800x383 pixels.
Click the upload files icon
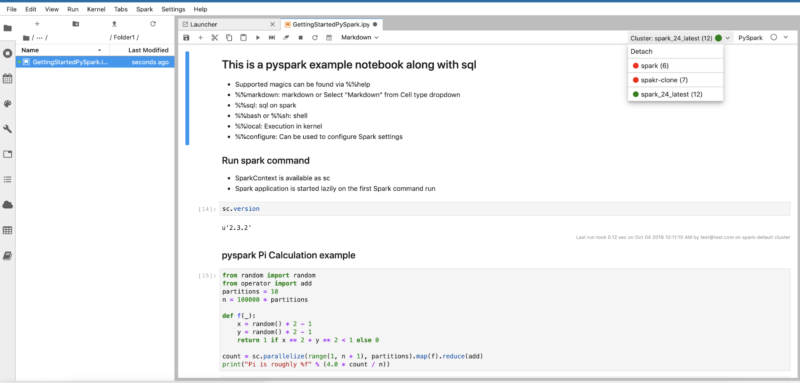point(114,24)
